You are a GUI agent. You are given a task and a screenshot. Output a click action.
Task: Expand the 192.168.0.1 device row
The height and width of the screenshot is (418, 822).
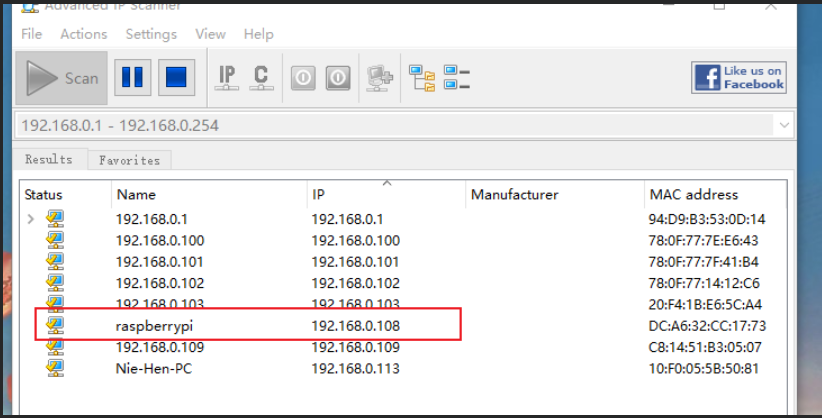click(30, 219)
